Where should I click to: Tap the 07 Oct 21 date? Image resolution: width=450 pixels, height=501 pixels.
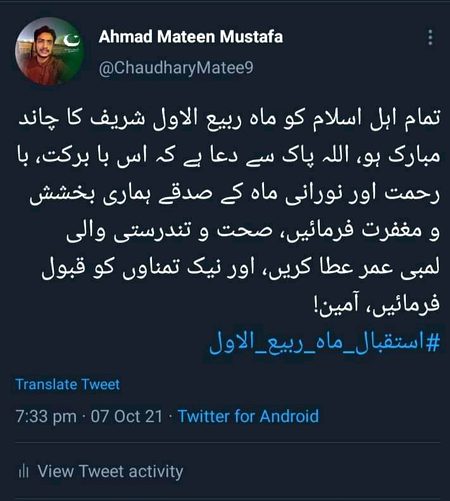tap(127, 416)
